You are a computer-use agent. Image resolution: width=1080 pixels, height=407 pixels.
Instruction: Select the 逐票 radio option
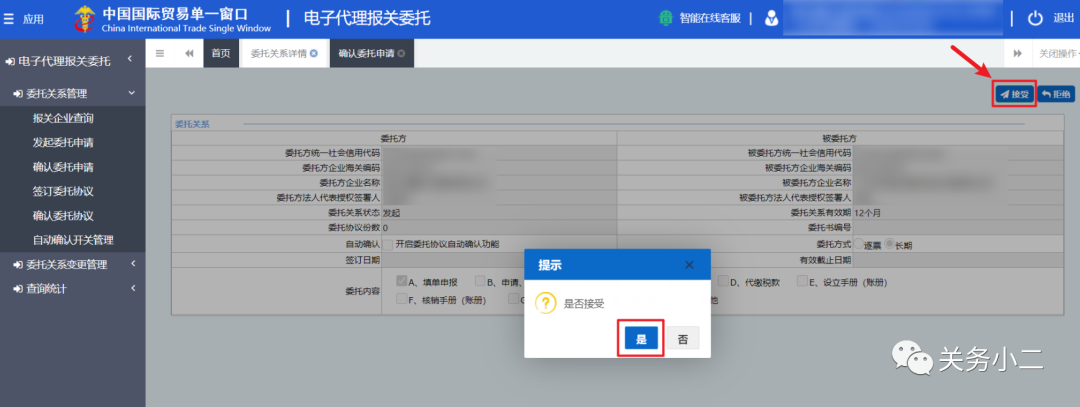859,244
